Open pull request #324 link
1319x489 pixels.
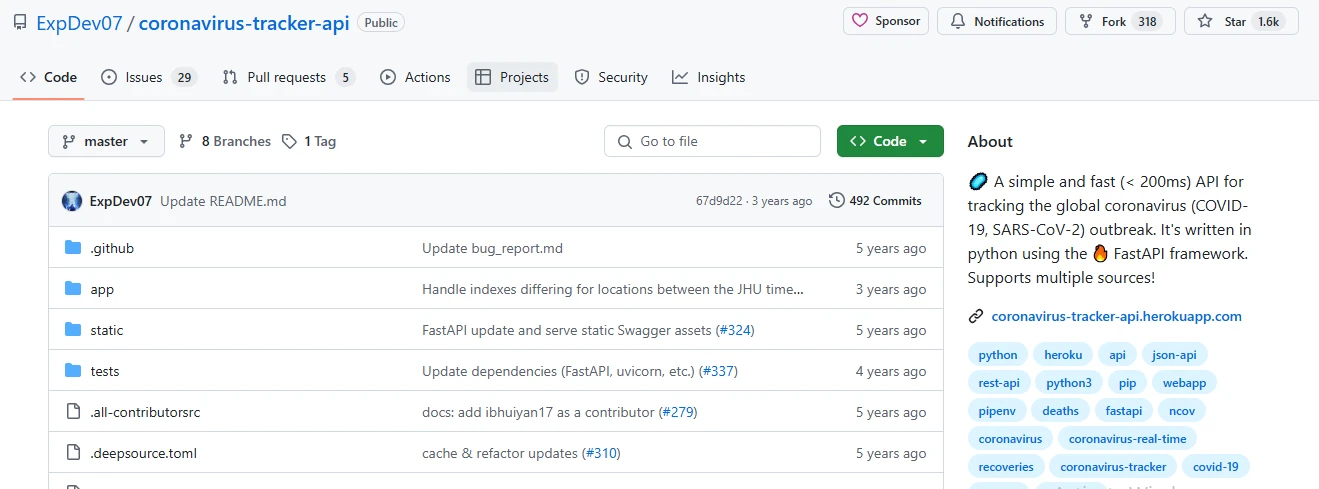point(735,330)
